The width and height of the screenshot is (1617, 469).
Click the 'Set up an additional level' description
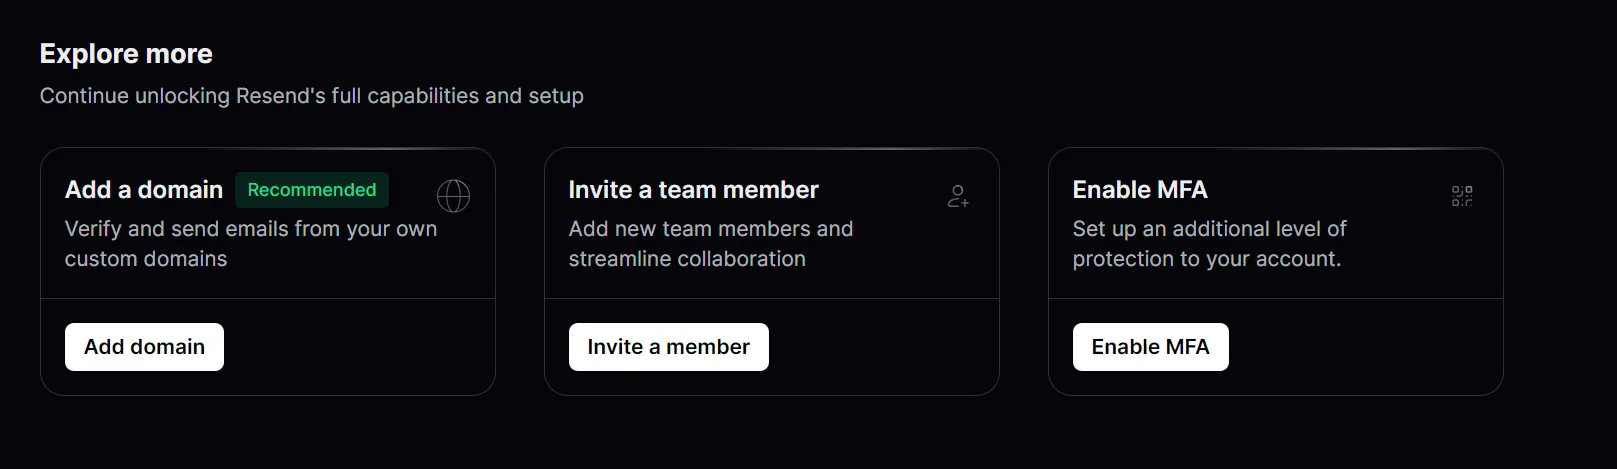coord(1210,244)
